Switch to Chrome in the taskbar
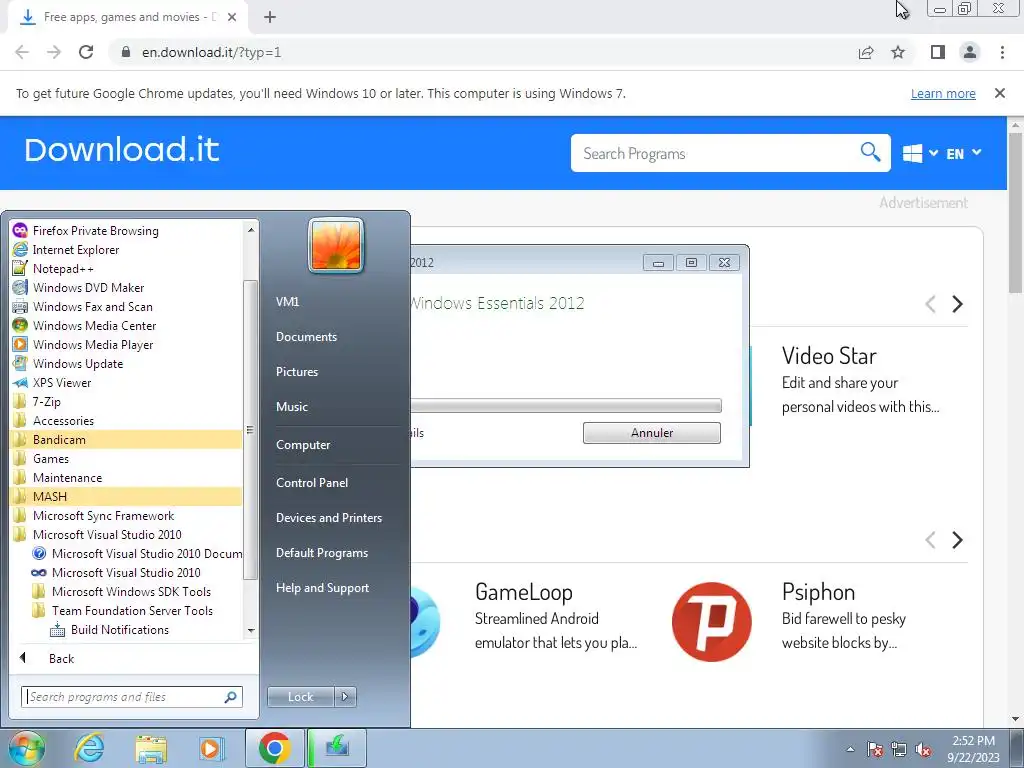 (x=274, y=748)
